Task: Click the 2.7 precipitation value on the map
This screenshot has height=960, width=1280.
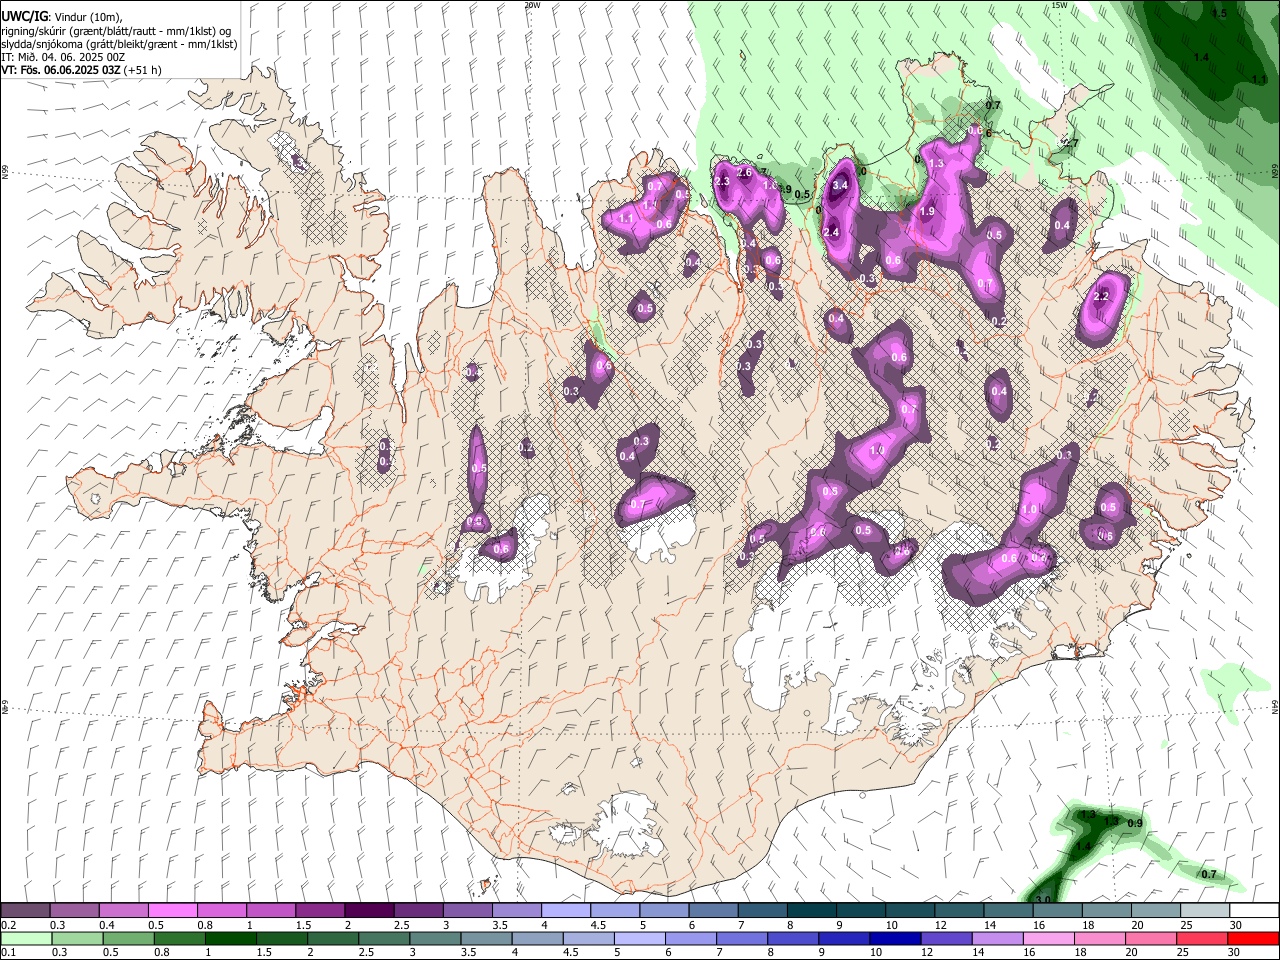Action: [x=1071, y=144]
